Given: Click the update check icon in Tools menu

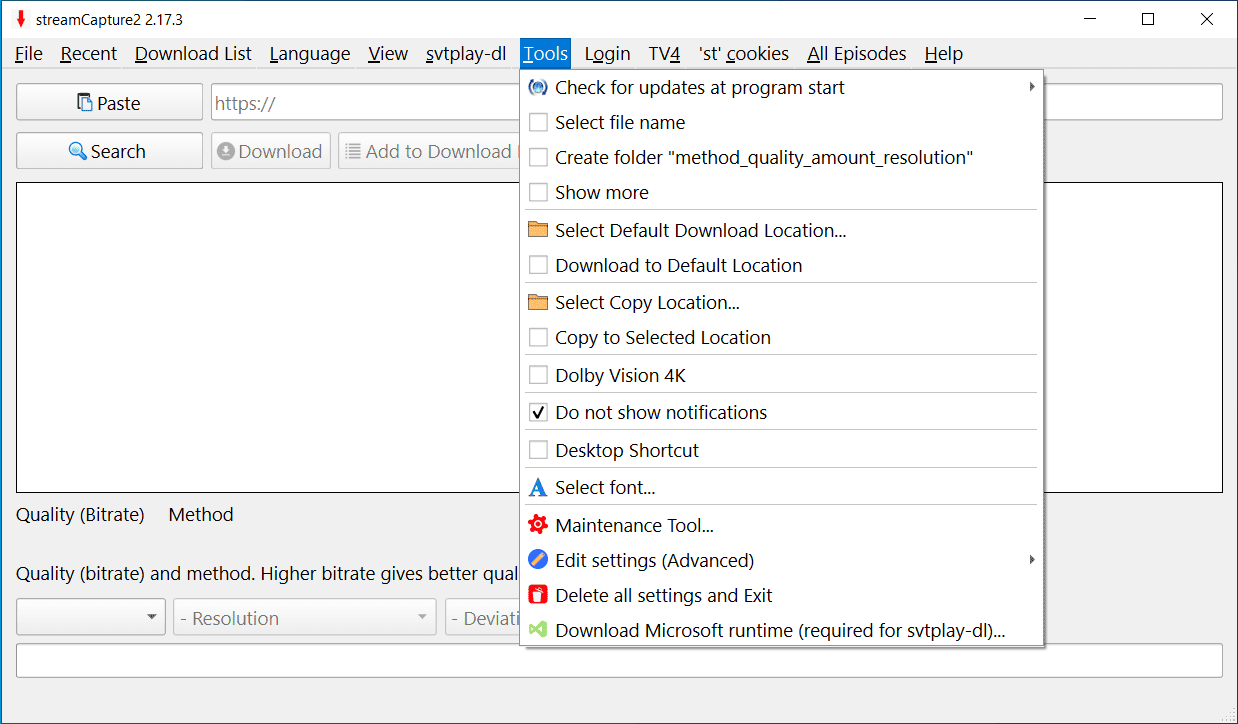Looking at the screenshot, I should pos(538,88).
